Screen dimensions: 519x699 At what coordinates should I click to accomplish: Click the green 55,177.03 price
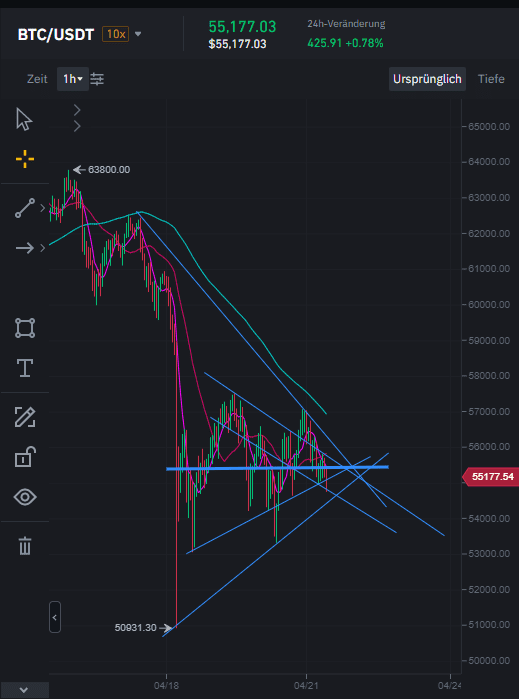click(x=243, y=27)
